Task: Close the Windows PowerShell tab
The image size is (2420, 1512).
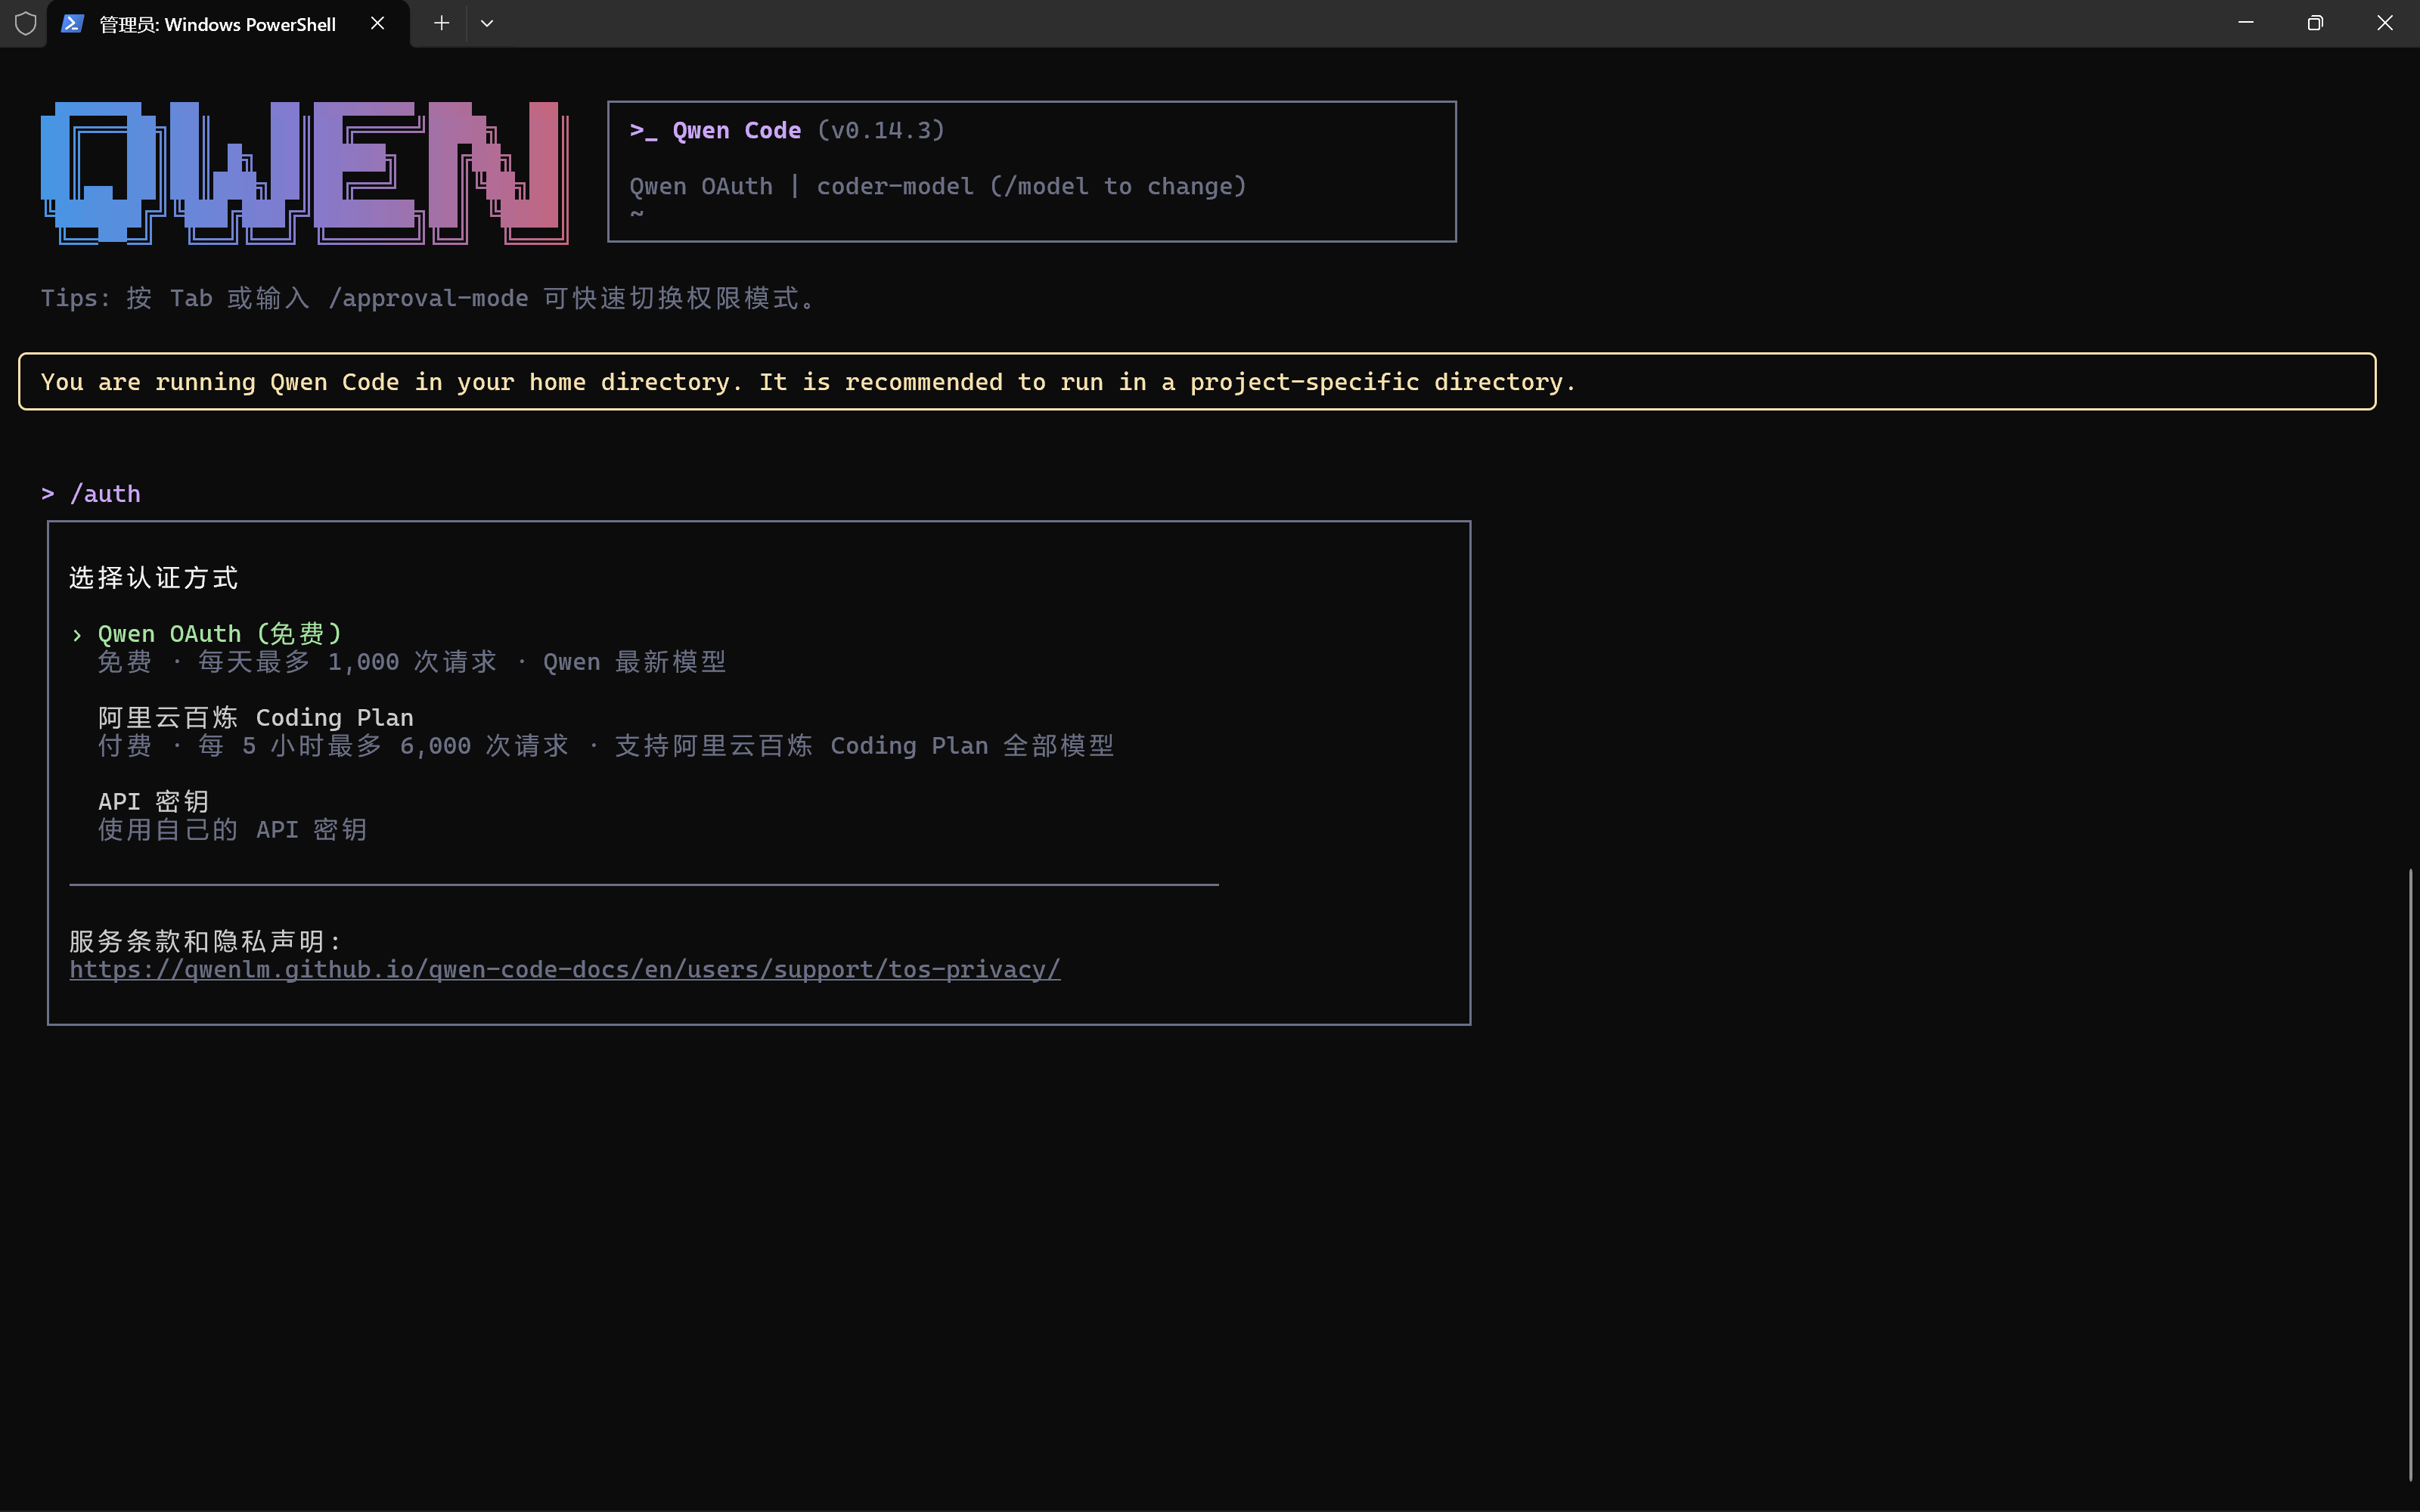Action: tap(377, 23)
